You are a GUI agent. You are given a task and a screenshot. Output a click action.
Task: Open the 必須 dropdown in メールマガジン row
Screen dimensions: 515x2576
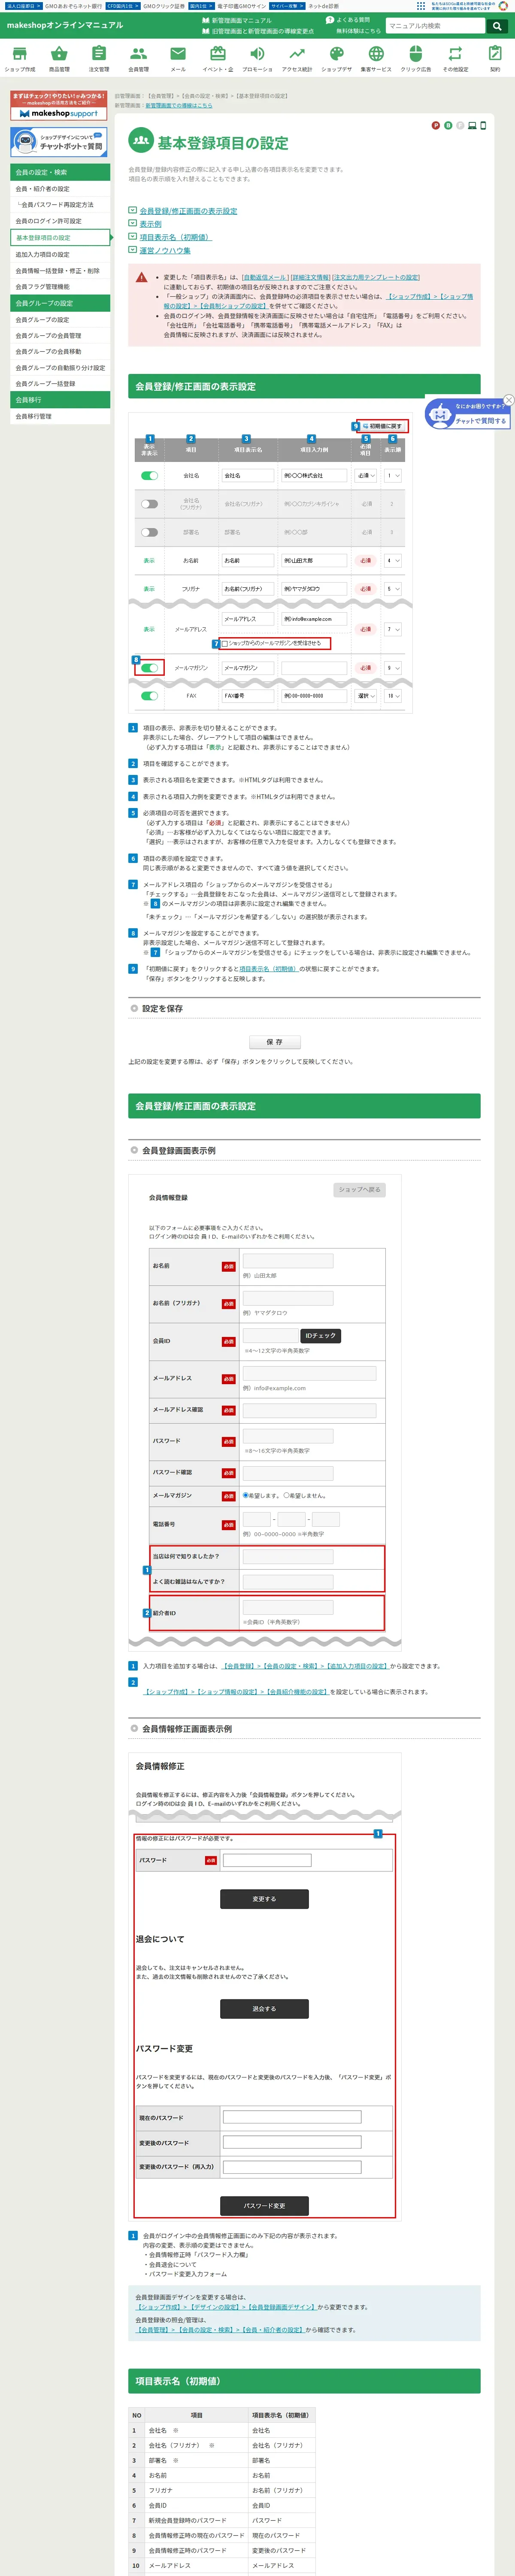click(x=366, y=667)
